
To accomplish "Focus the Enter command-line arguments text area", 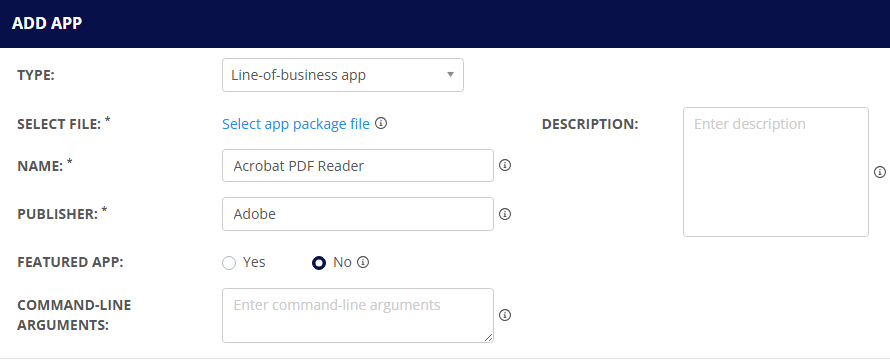I will (358, 315).
